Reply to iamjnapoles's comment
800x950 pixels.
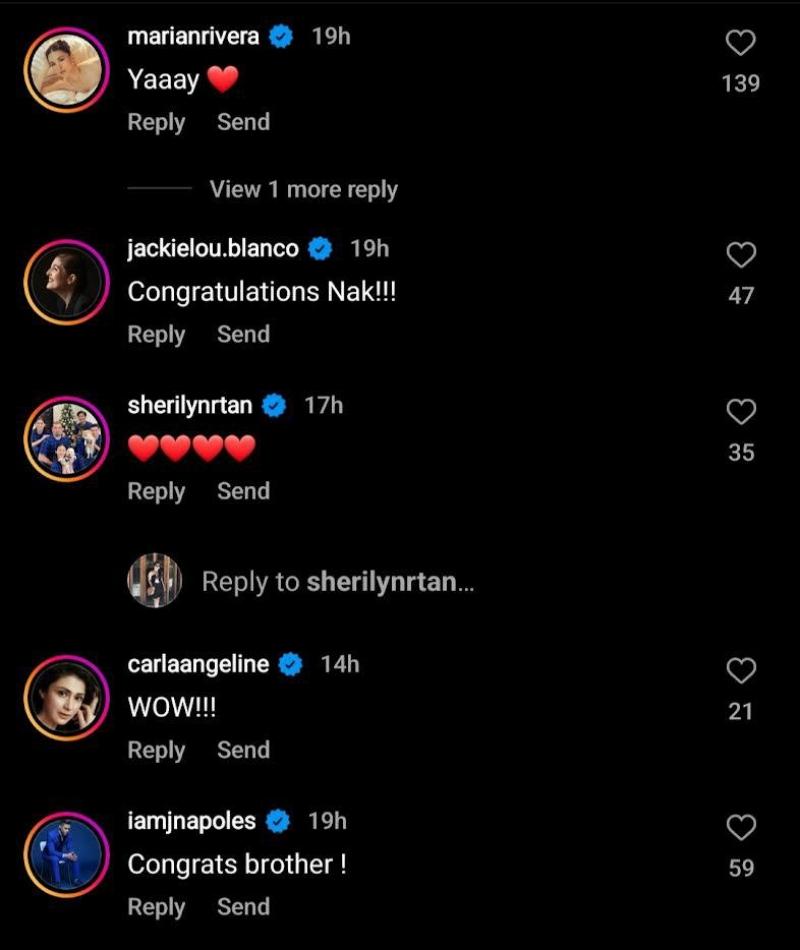click(x=156, y=907)
